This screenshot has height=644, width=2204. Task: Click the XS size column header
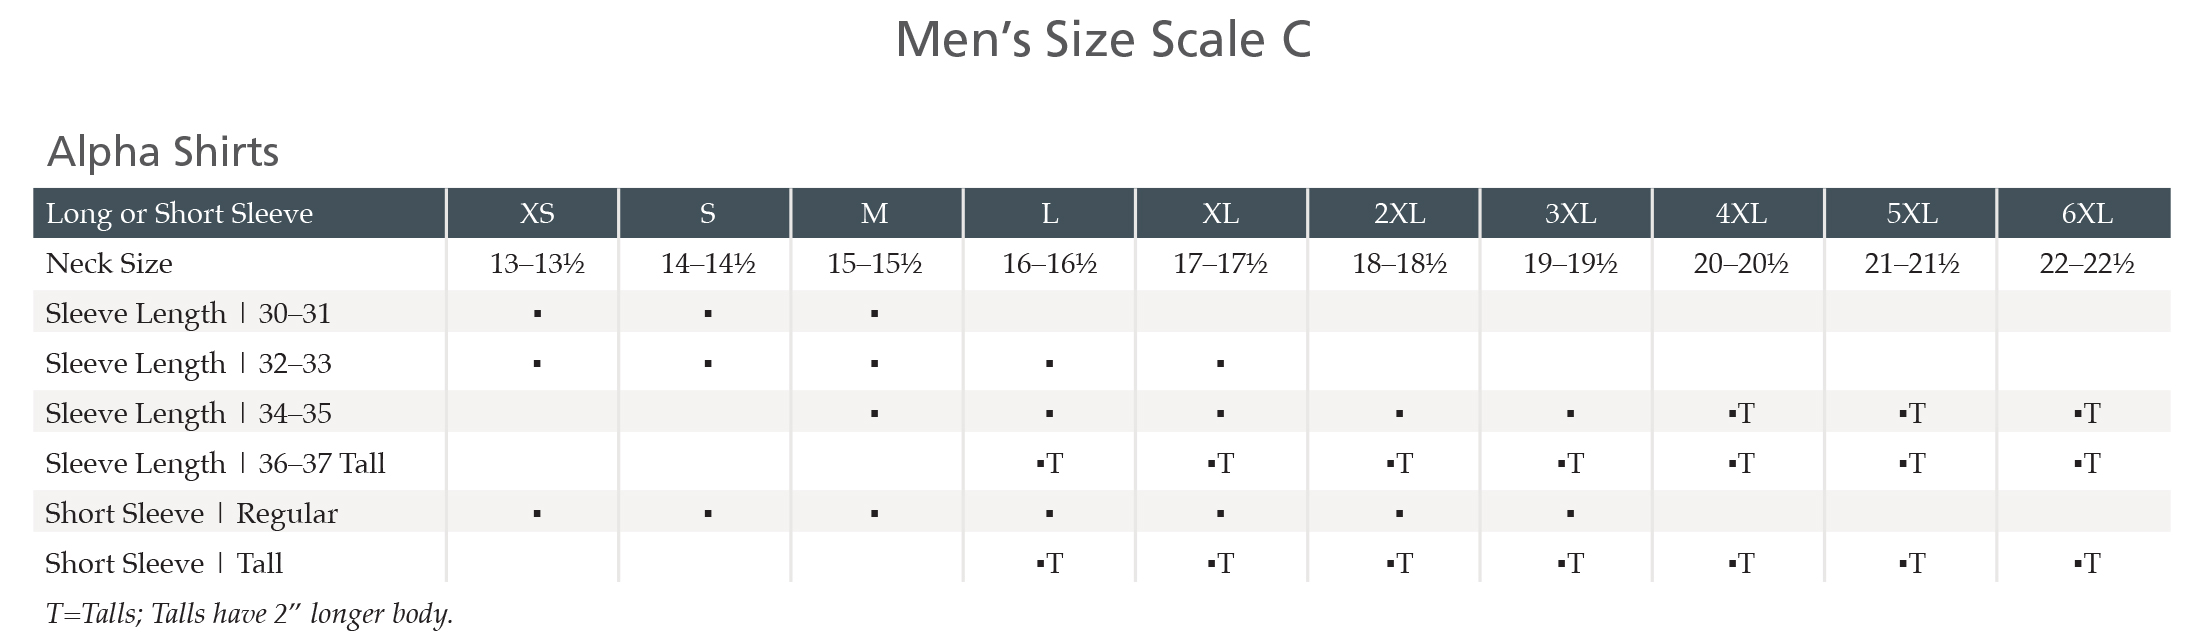point(537,213)
